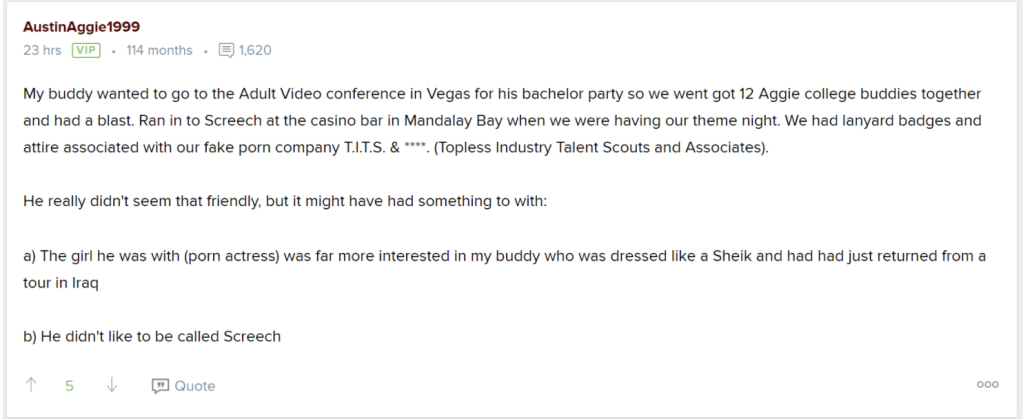Click the 1,620 post count number
The height and width of the screenshot is (419, 1023).
[x=254, y=50]
